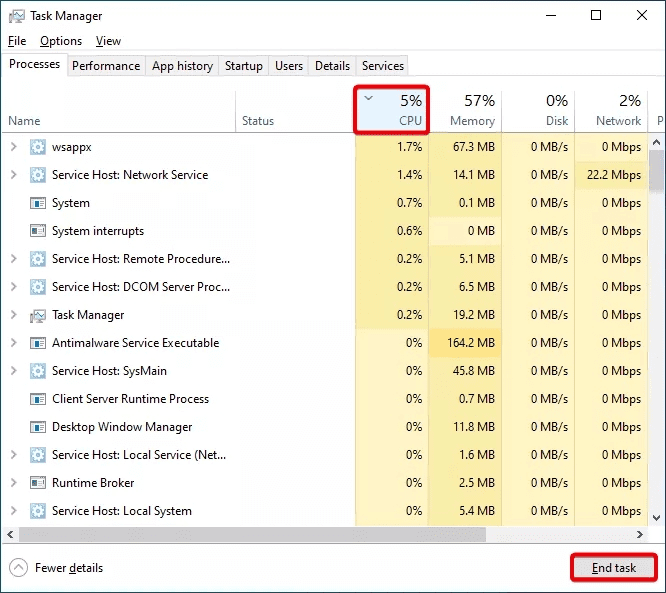Collapse view with Fewer details arrow icon
The image size is (666, 593).
[18, 568]
